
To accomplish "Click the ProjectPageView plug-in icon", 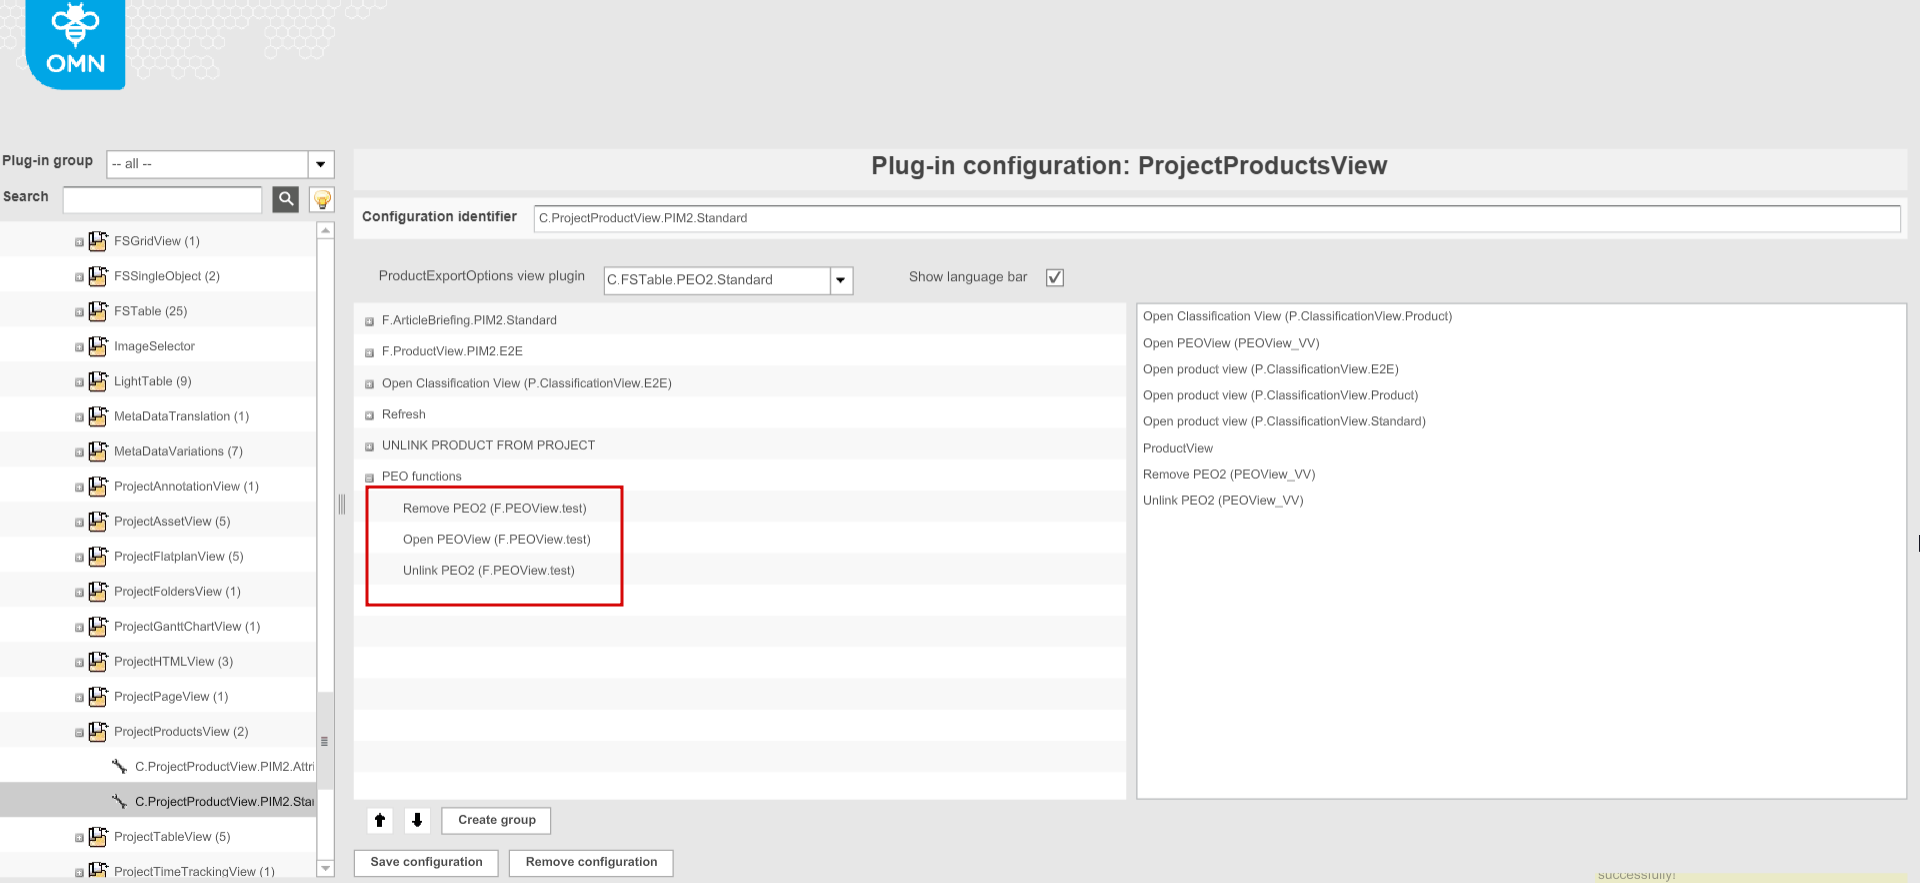I will pyautogui.click(x=98, y=696).
